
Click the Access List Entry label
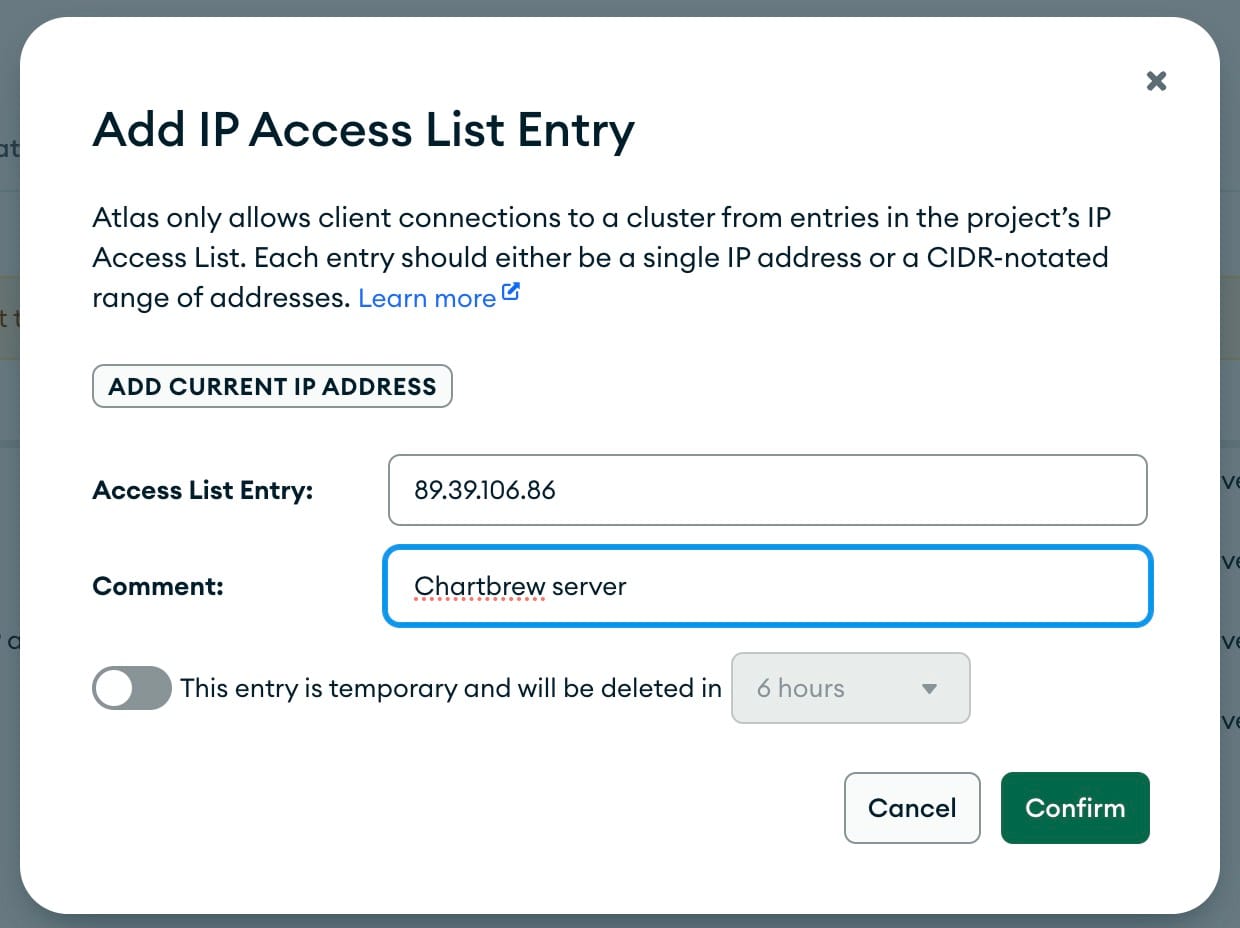(203, 490)
